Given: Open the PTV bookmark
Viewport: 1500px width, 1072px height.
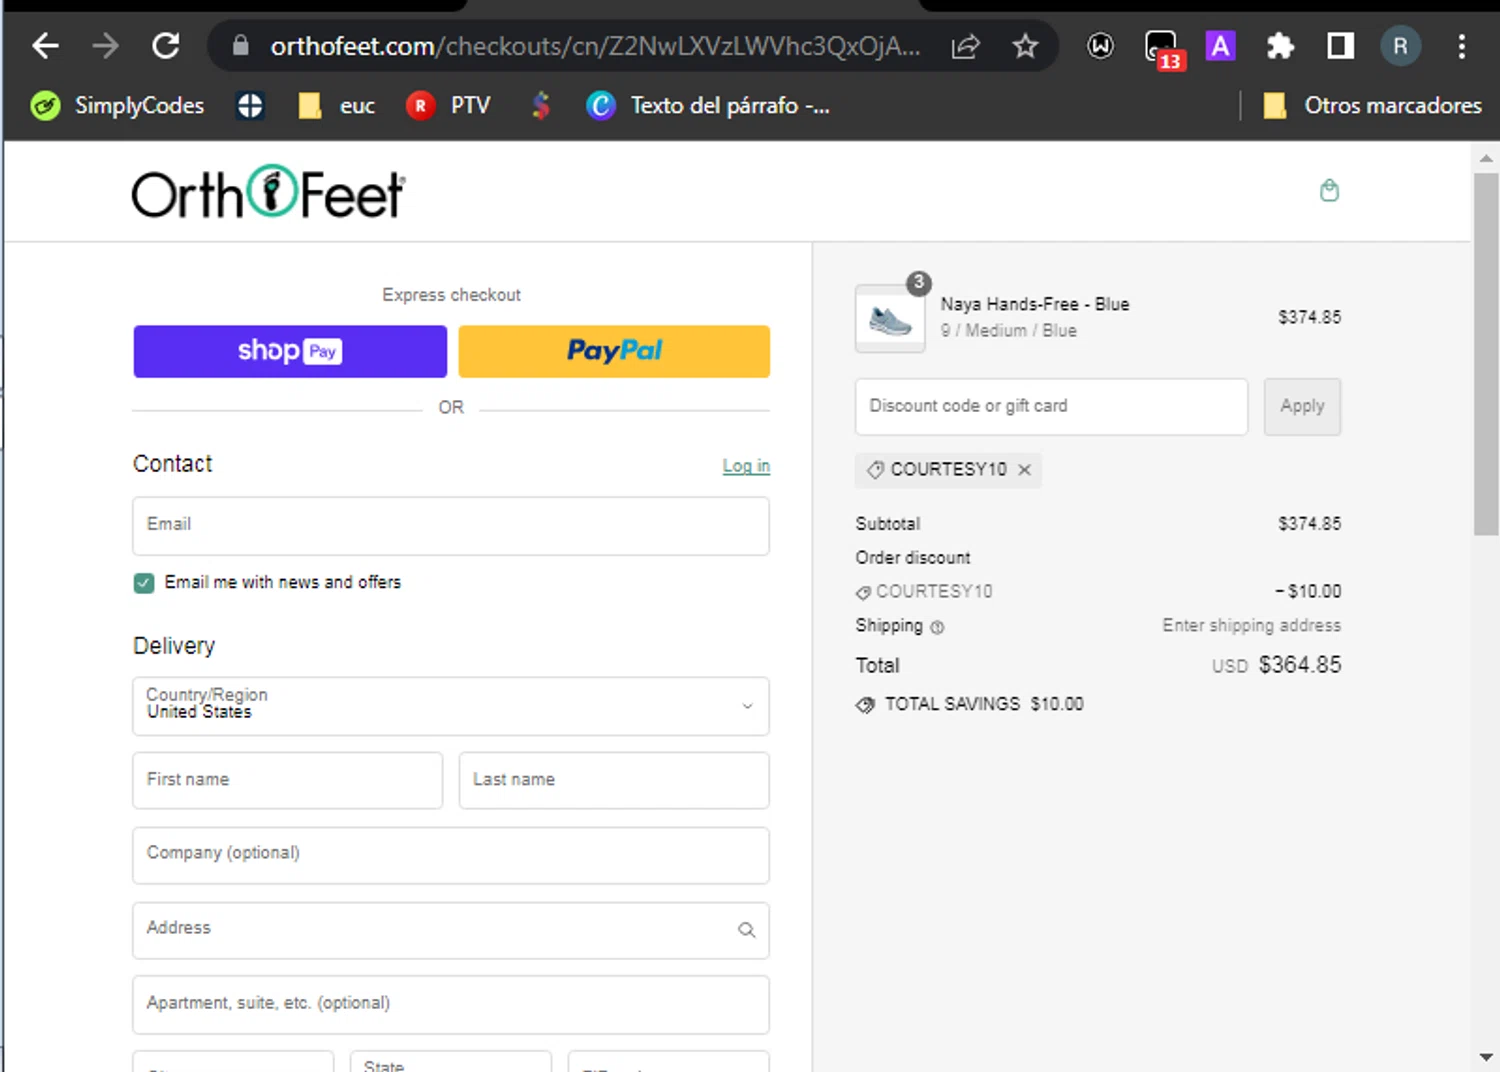Looking at the screenshot, I should (448, 105).
